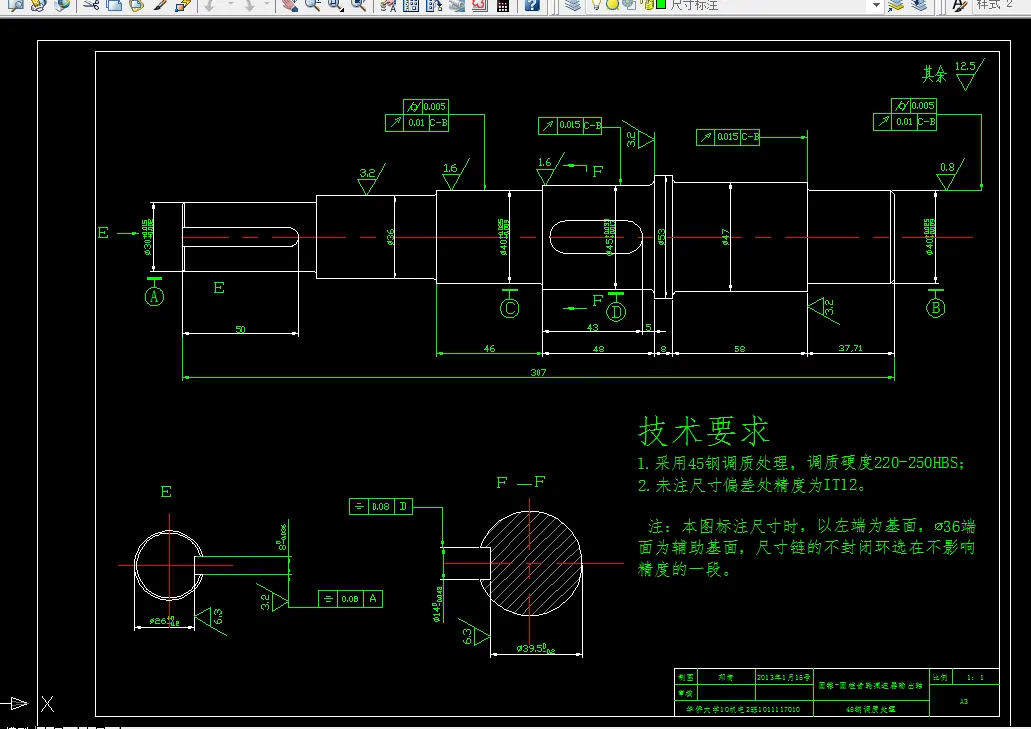Click the green layer color swatch

pyautogui.click(x=661, y=4)
